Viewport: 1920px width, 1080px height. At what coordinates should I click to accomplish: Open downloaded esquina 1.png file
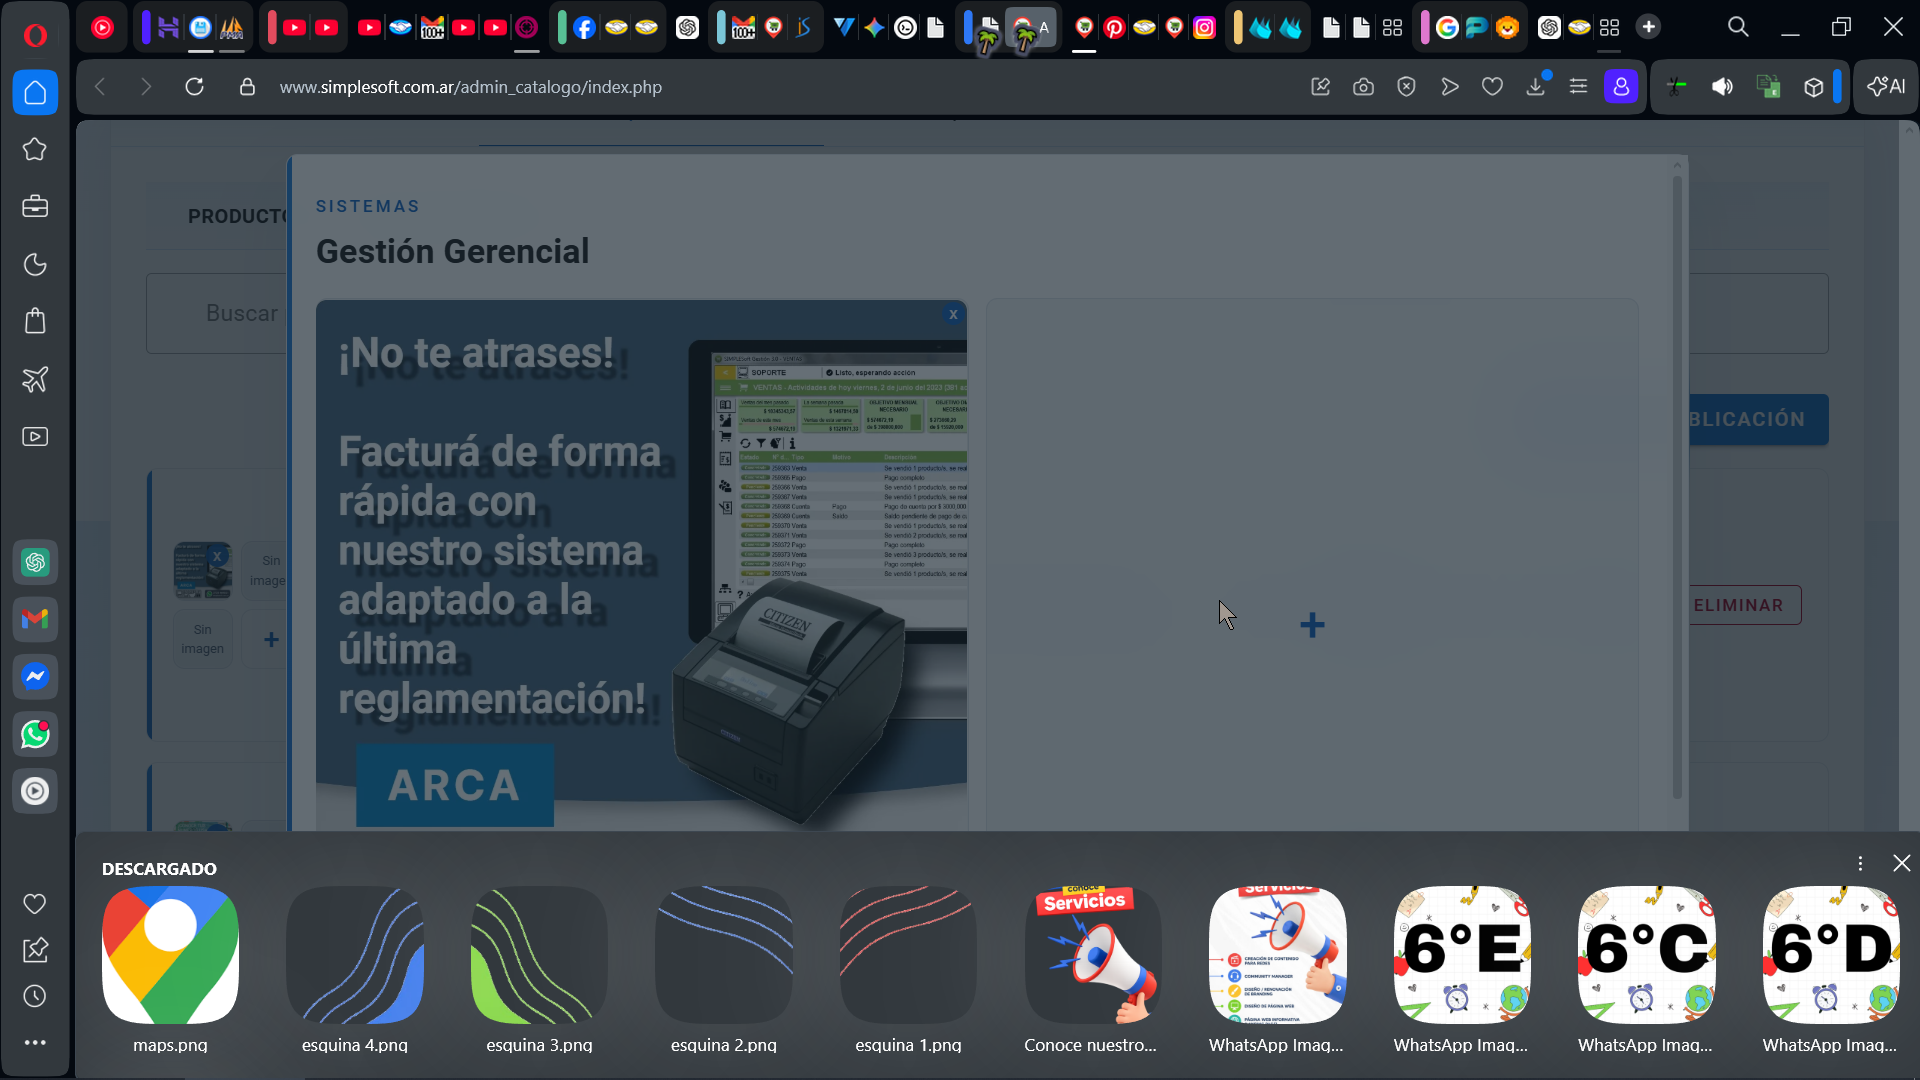tap(908, 970)
